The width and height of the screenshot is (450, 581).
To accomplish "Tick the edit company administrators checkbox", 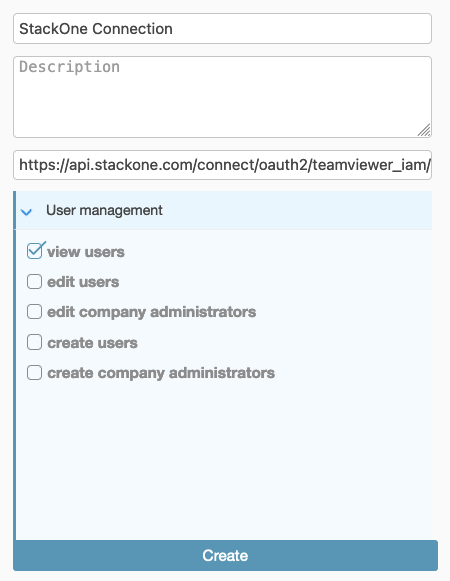I will tap(34, 312).
